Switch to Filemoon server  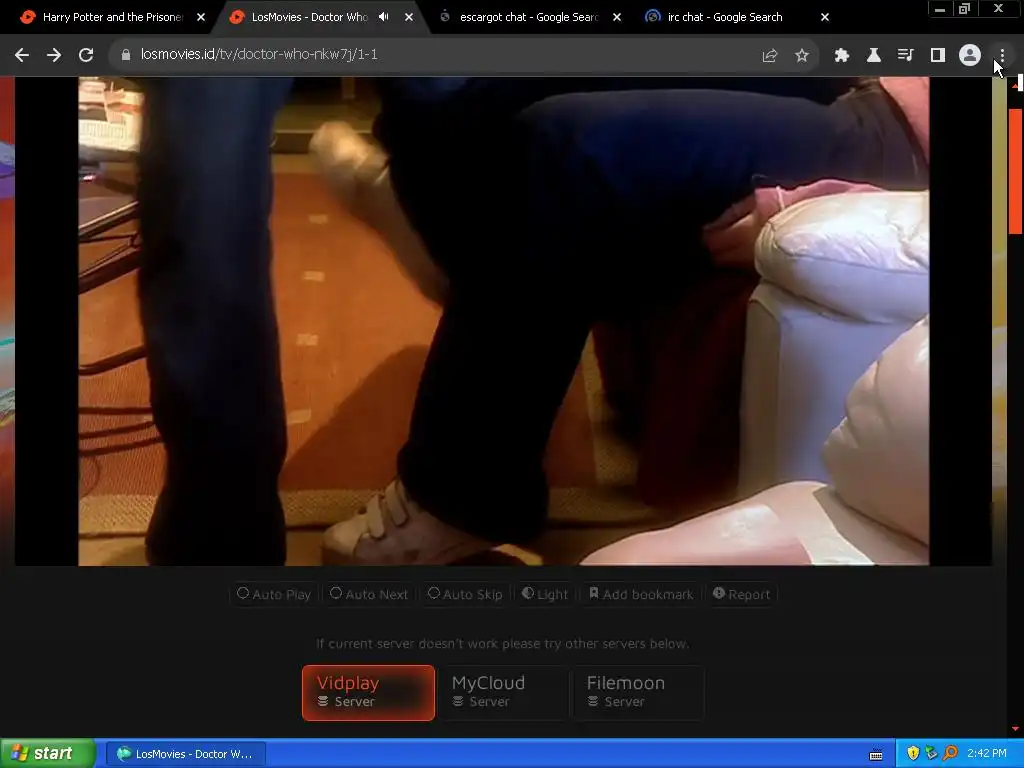click(x=639, y=693)
